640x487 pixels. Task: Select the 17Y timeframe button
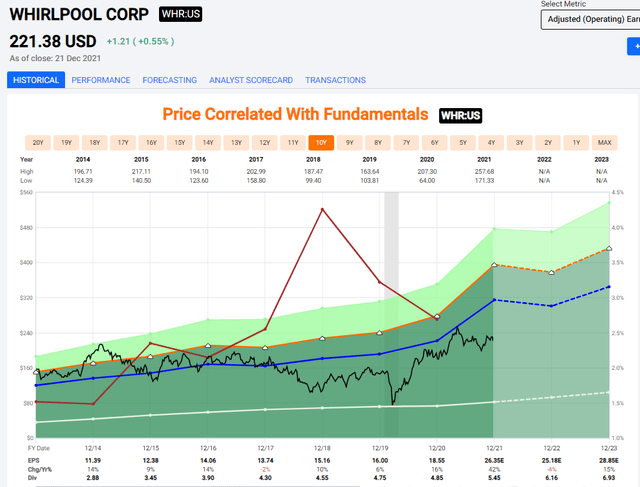point(123,142)
